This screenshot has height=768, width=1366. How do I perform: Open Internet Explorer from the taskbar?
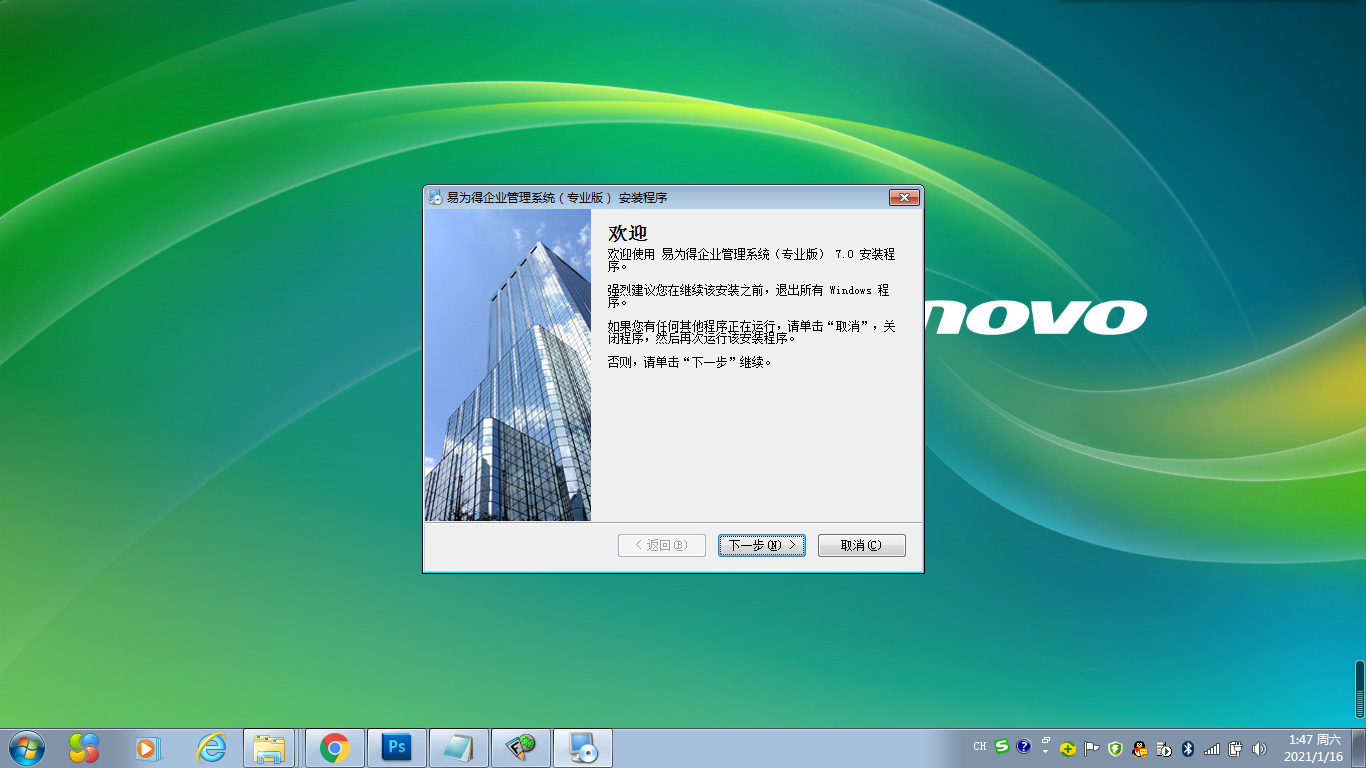[211, 748]
